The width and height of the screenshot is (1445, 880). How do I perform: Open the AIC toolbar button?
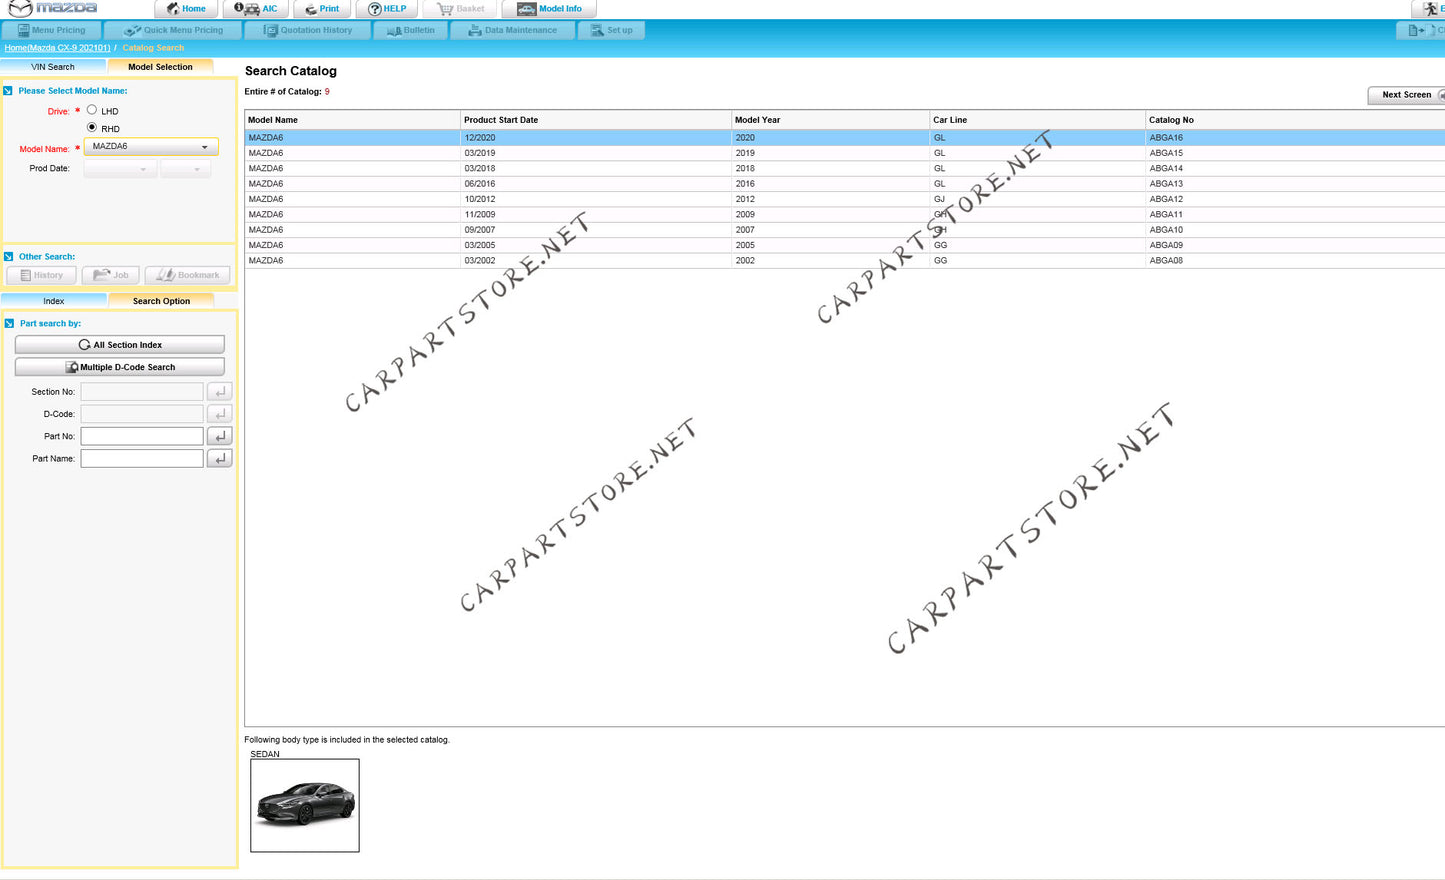coord(240,9)
